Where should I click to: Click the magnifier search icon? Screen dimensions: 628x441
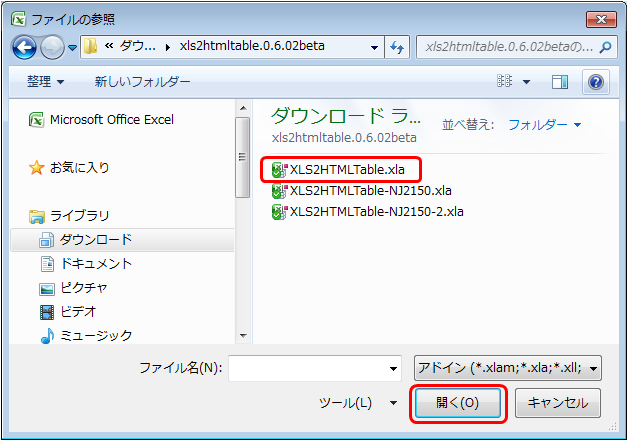pyautogui.click(x=606, y=47)
